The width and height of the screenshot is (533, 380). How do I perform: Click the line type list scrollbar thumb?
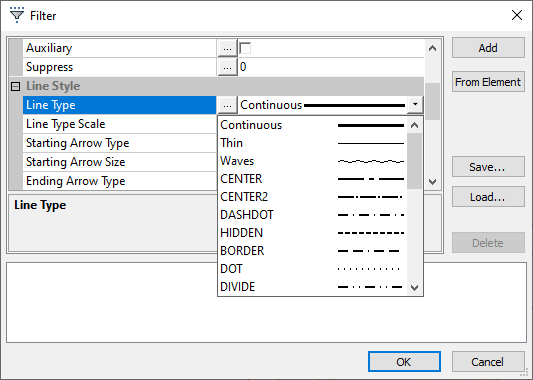point(414,161)
